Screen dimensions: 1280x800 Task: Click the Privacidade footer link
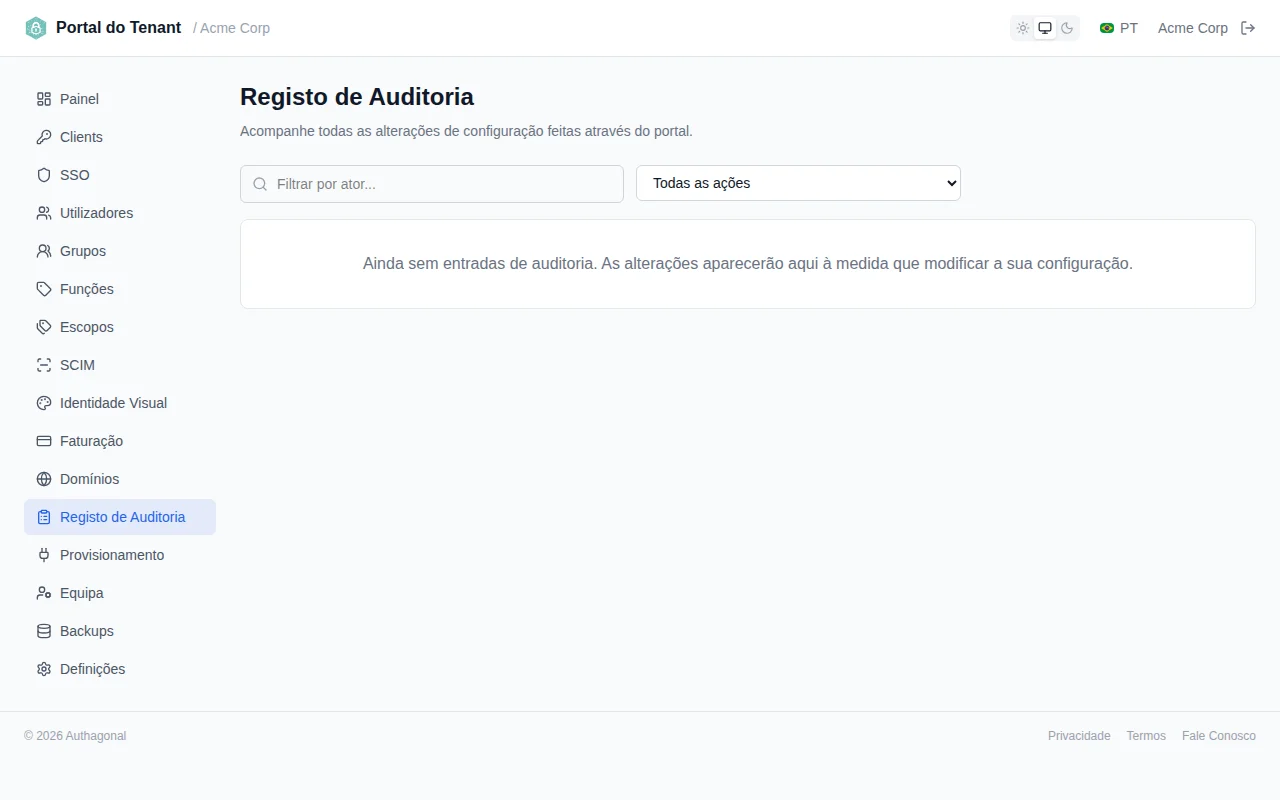[1079, 736]
